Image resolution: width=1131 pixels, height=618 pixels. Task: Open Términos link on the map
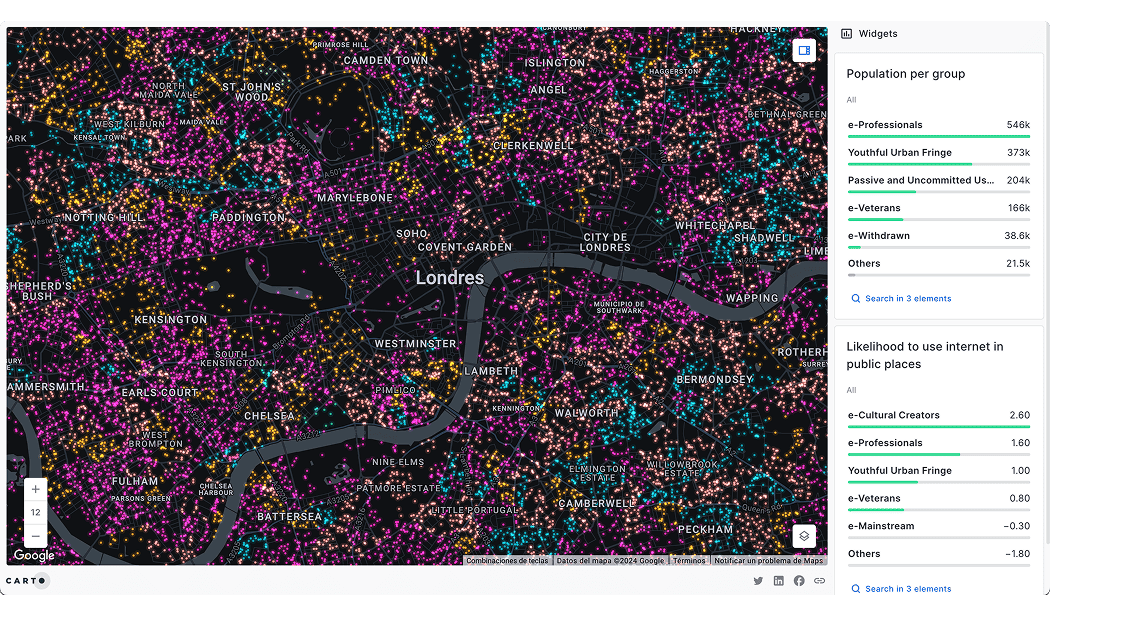click(688, 561)
